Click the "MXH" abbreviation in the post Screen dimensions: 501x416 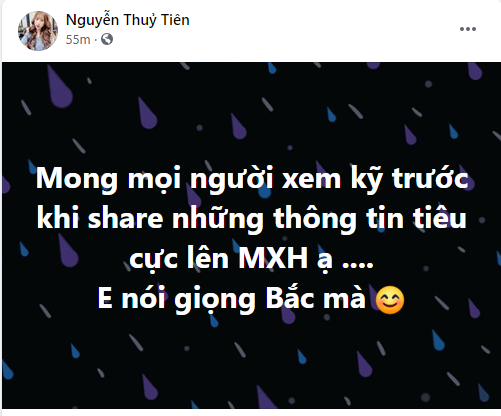click(273, 258)
